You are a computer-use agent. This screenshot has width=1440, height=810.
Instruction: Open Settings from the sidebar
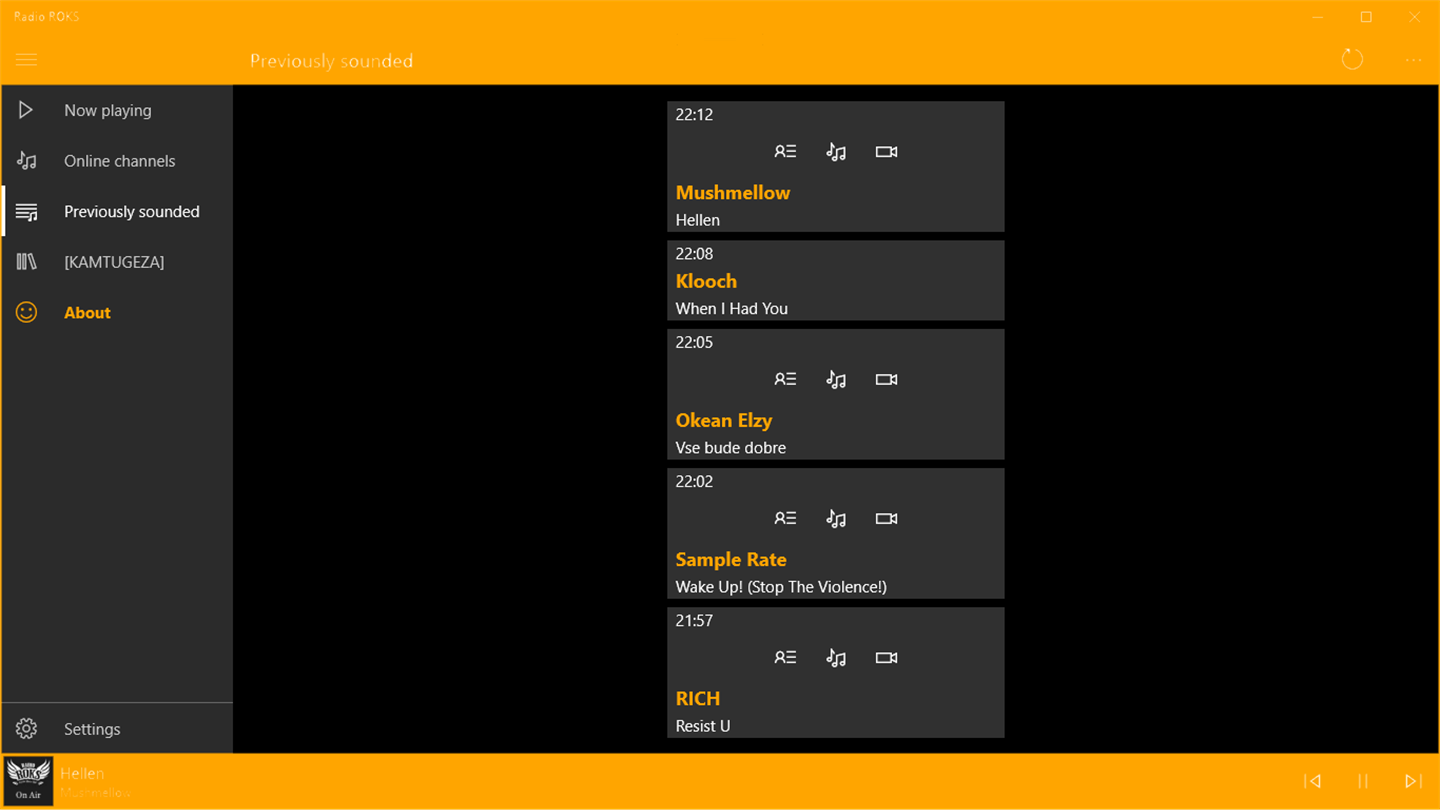coord(117,729)
